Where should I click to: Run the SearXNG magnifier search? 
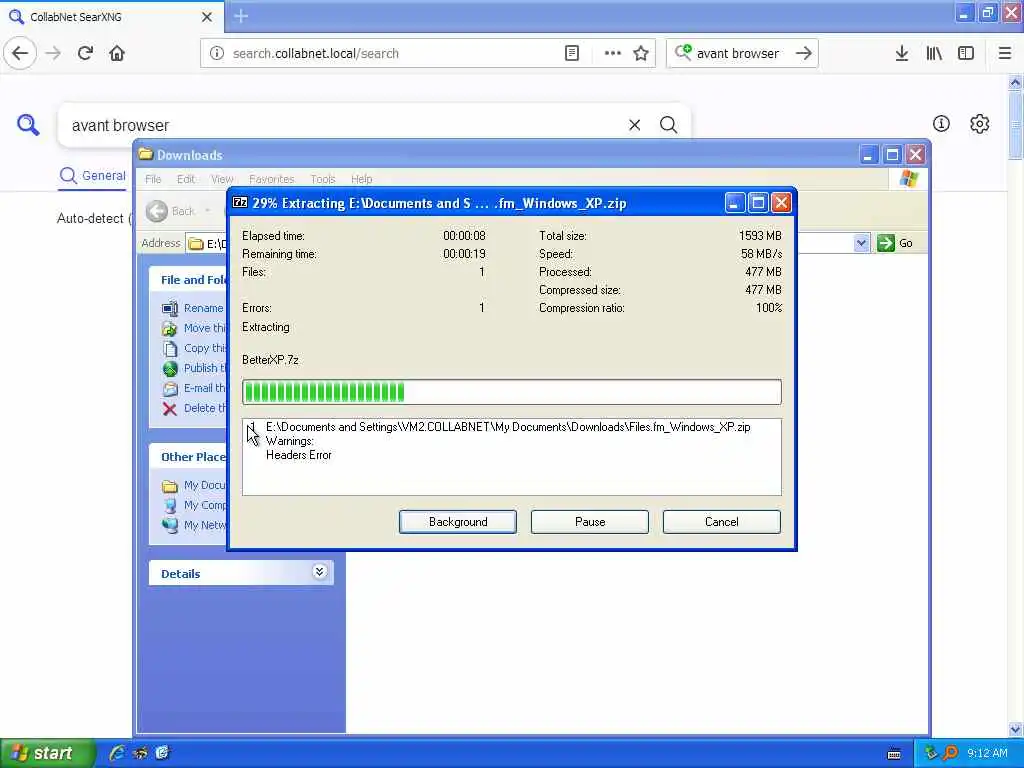(x=668, y=125)
